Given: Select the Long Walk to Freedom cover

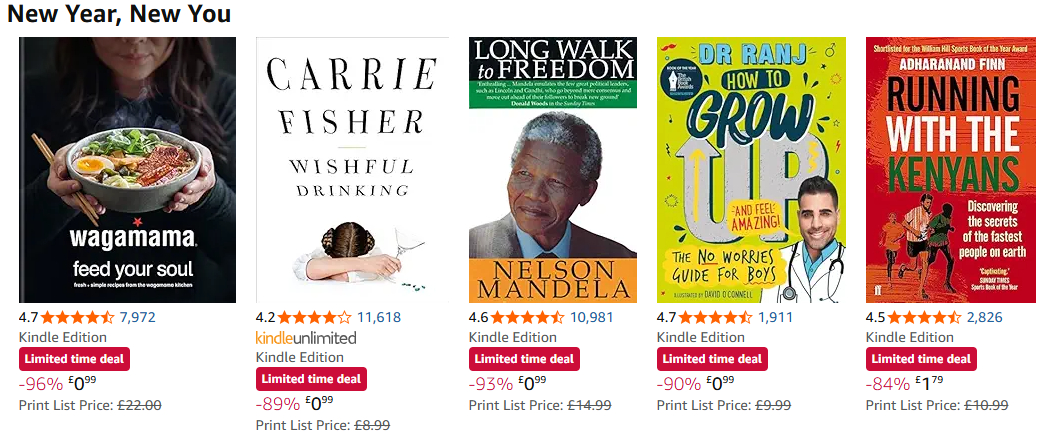Looking at the screenshot, I should (x=553, y=170).
